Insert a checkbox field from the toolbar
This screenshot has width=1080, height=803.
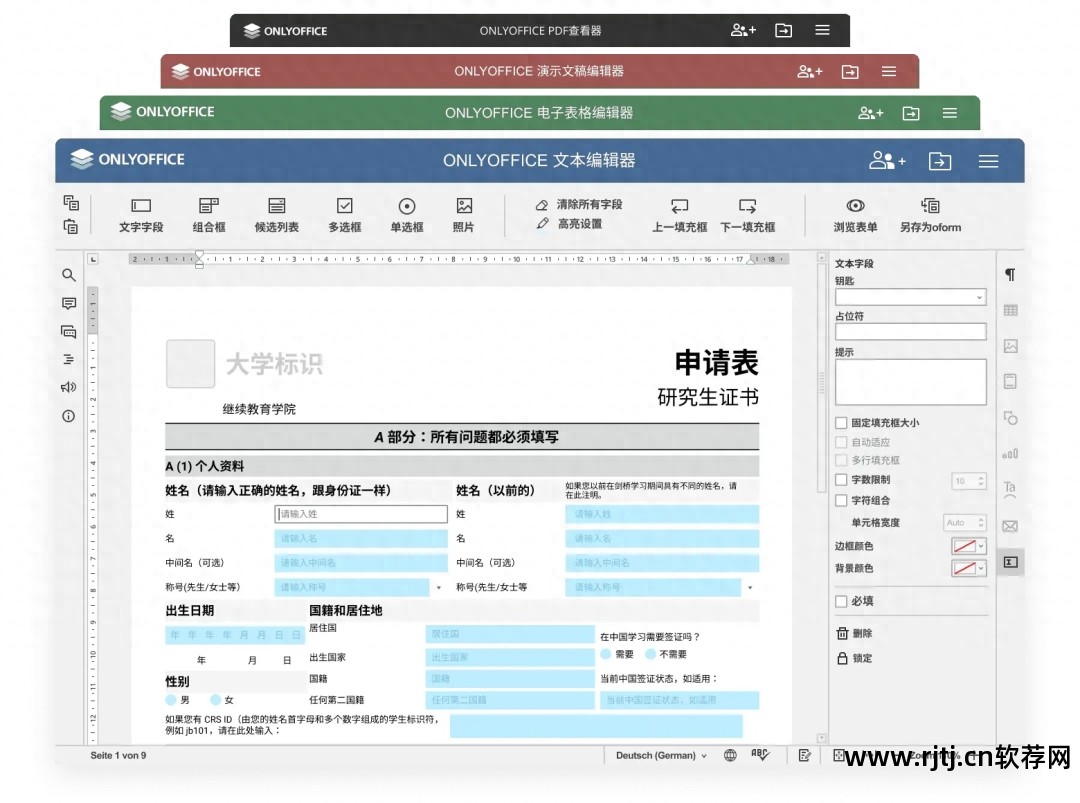345,213
